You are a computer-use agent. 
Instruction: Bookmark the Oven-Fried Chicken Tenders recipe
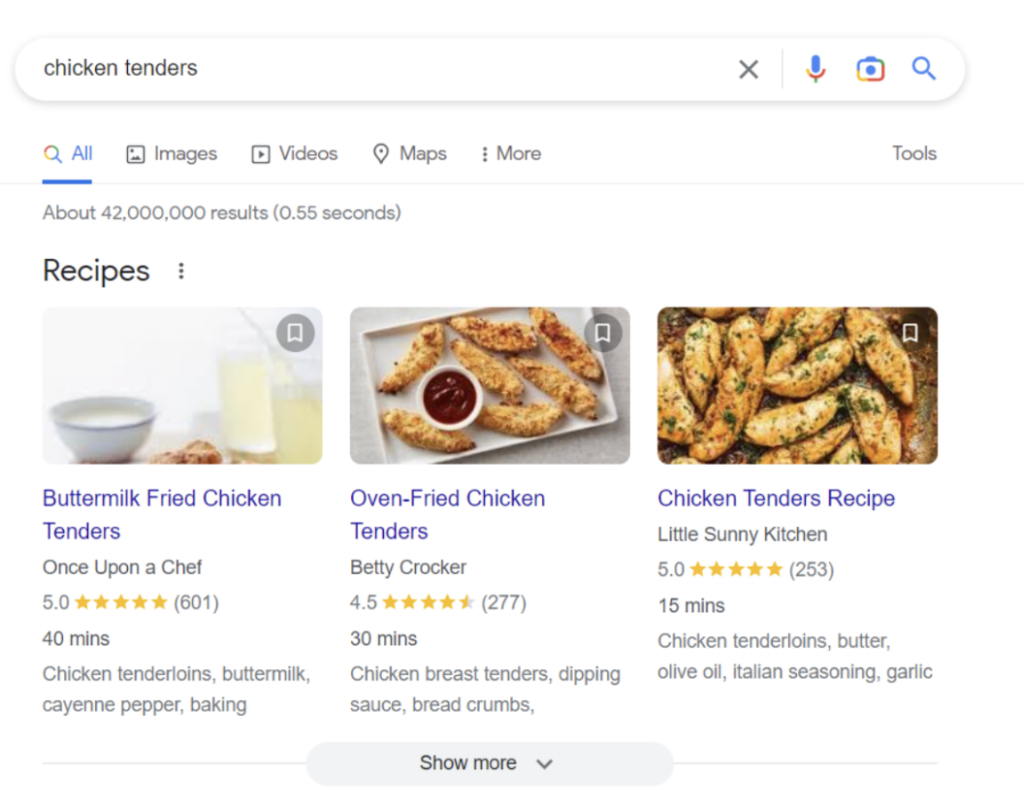tap(603, 333)
